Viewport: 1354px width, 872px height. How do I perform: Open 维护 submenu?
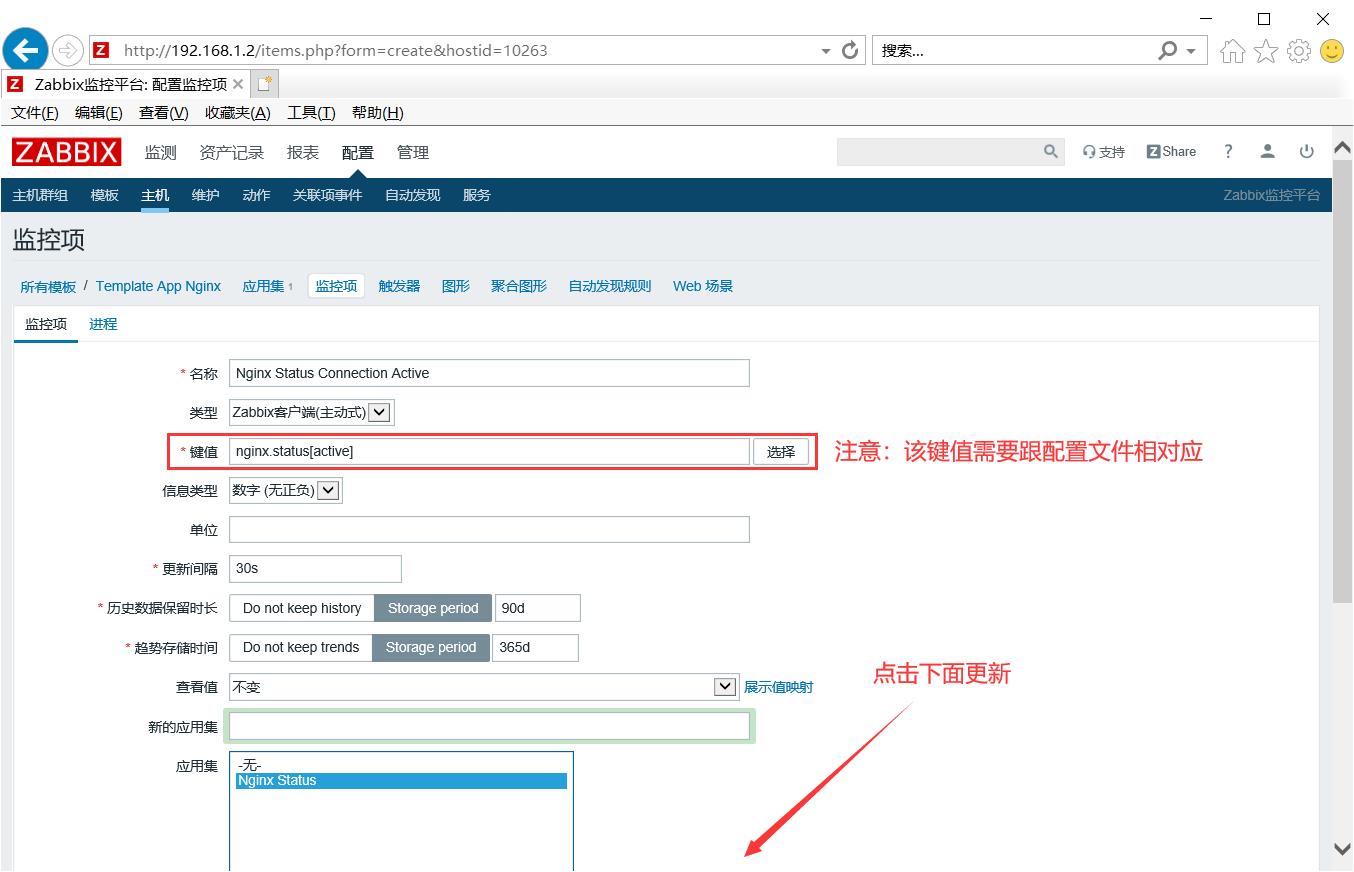[205, 195]
